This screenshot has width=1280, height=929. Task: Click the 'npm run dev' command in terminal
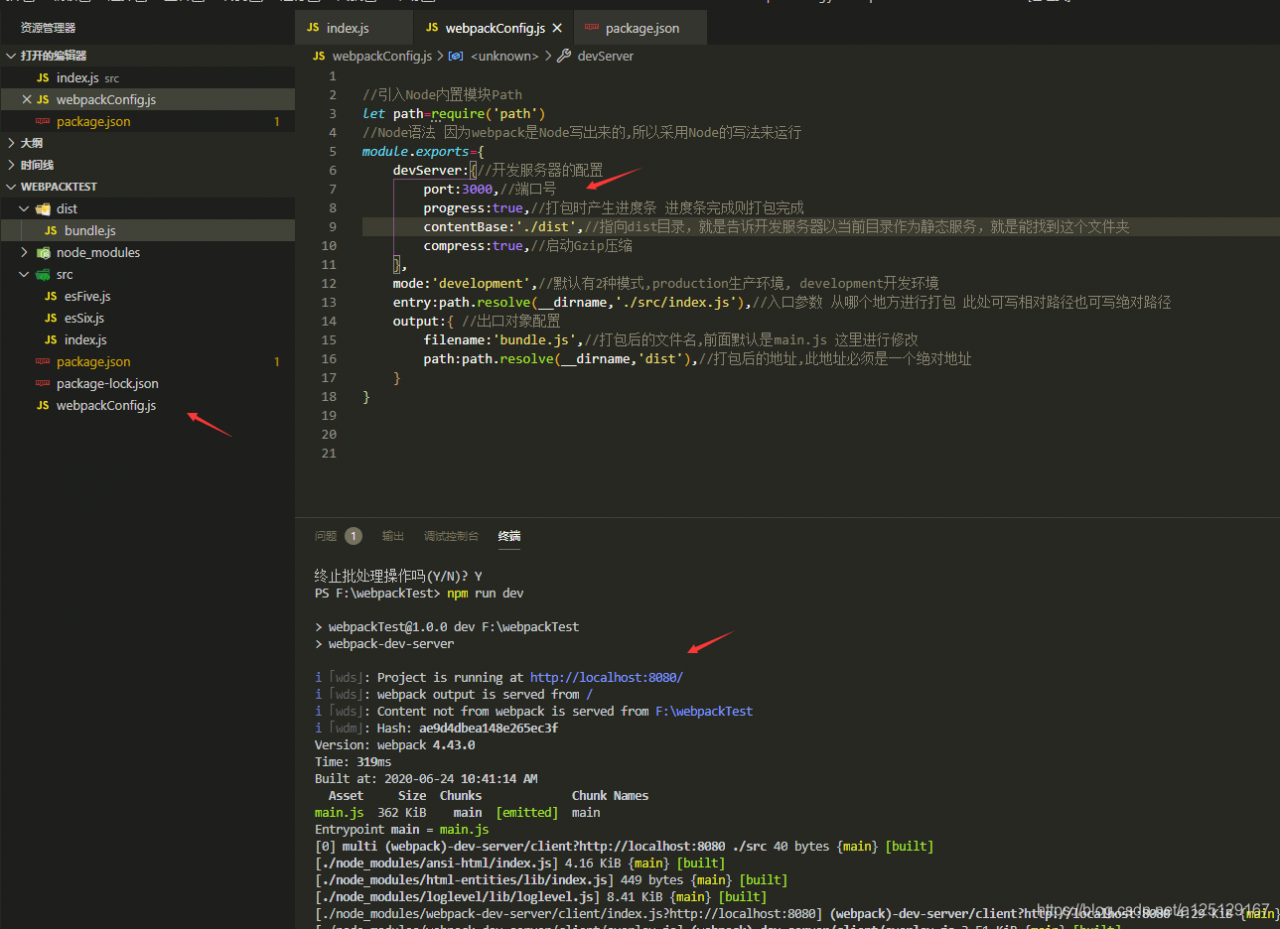click(x=485, y=594)
